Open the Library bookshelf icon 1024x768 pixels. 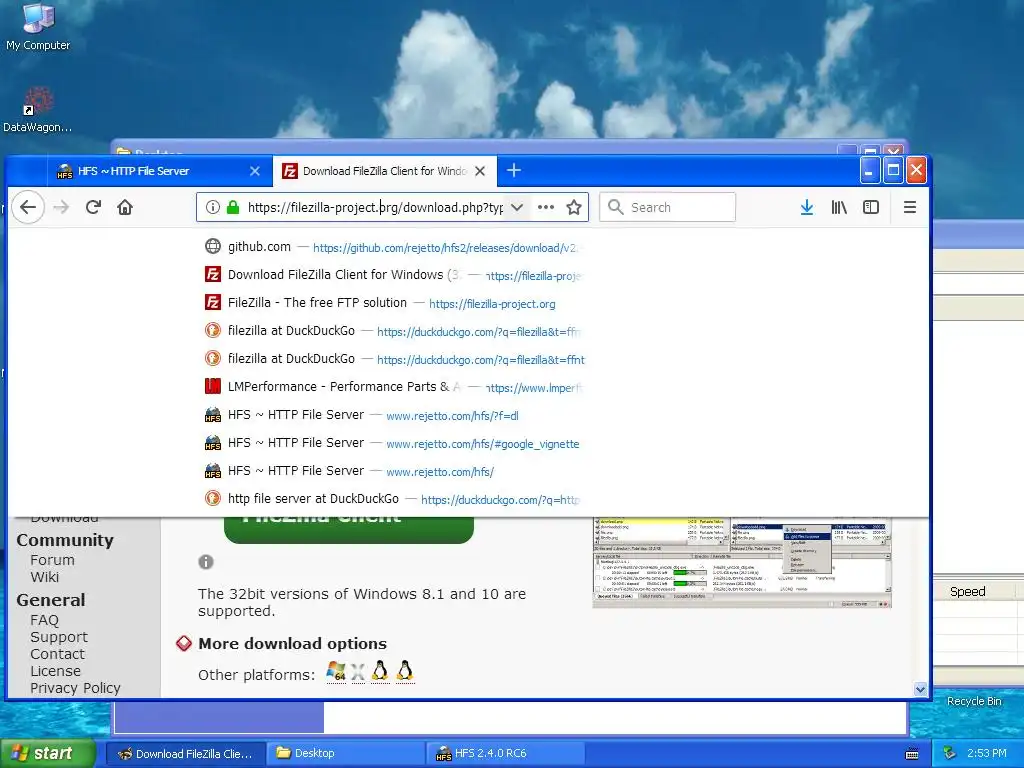coord(839,207)
